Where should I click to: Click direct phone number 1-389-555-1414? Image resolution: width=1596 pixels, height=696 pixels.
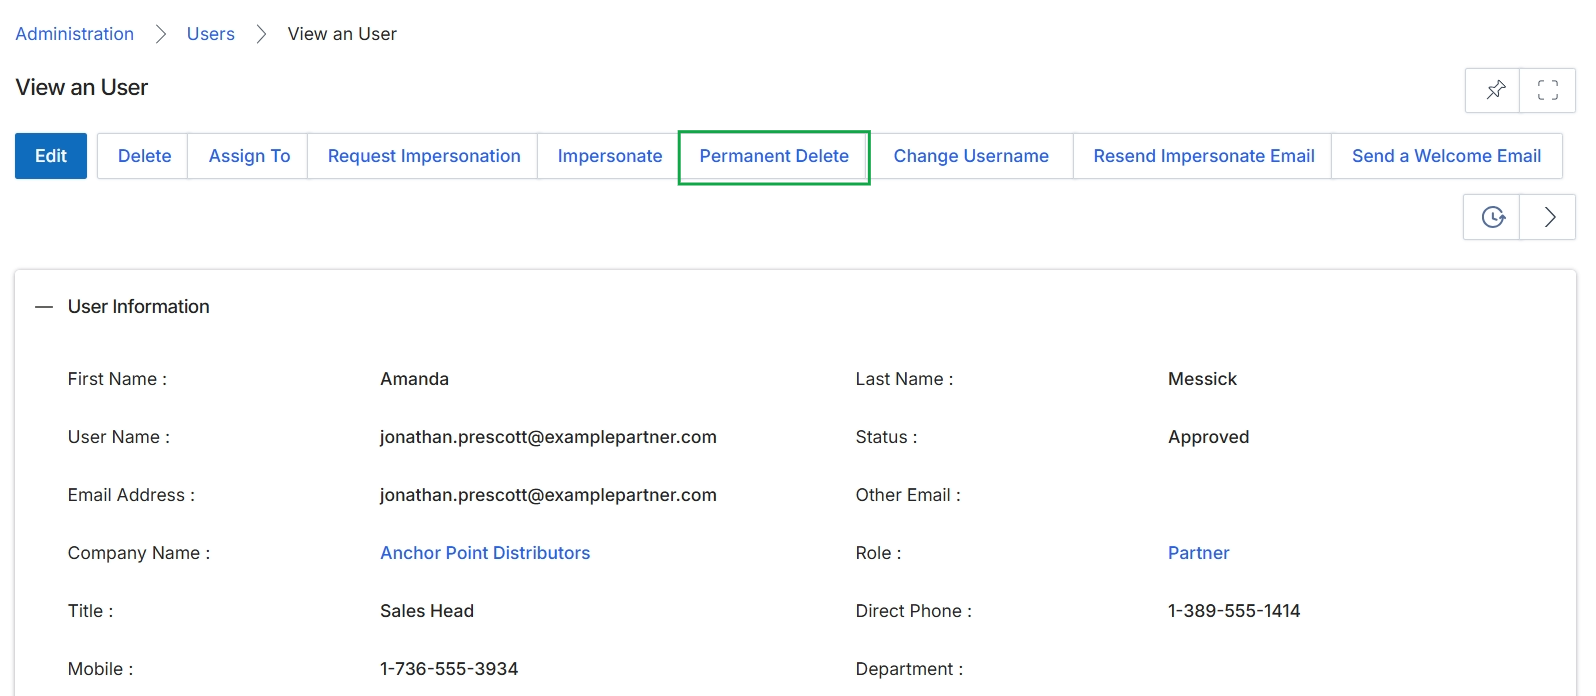[1234, 611]
